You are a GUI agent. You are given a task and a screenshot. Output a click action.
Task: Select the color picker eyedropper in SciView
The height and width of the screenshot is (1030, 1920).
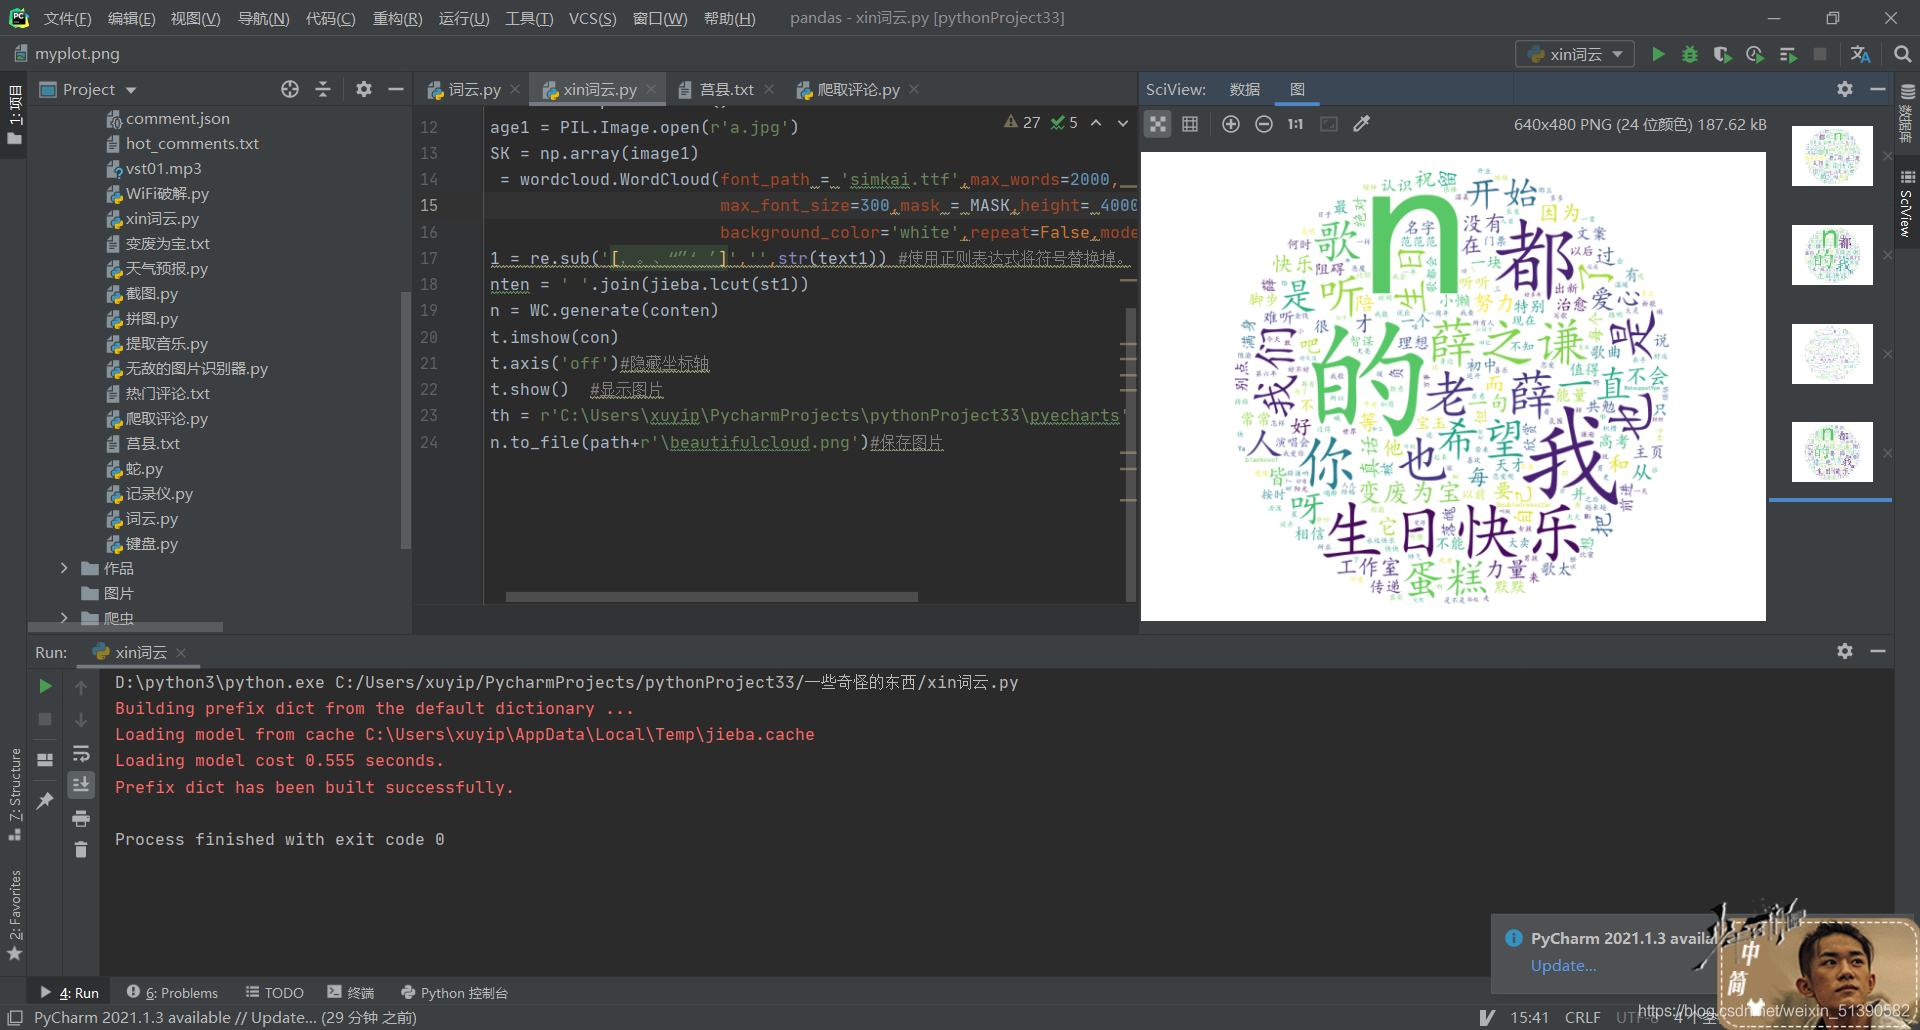pos(1361,124)
